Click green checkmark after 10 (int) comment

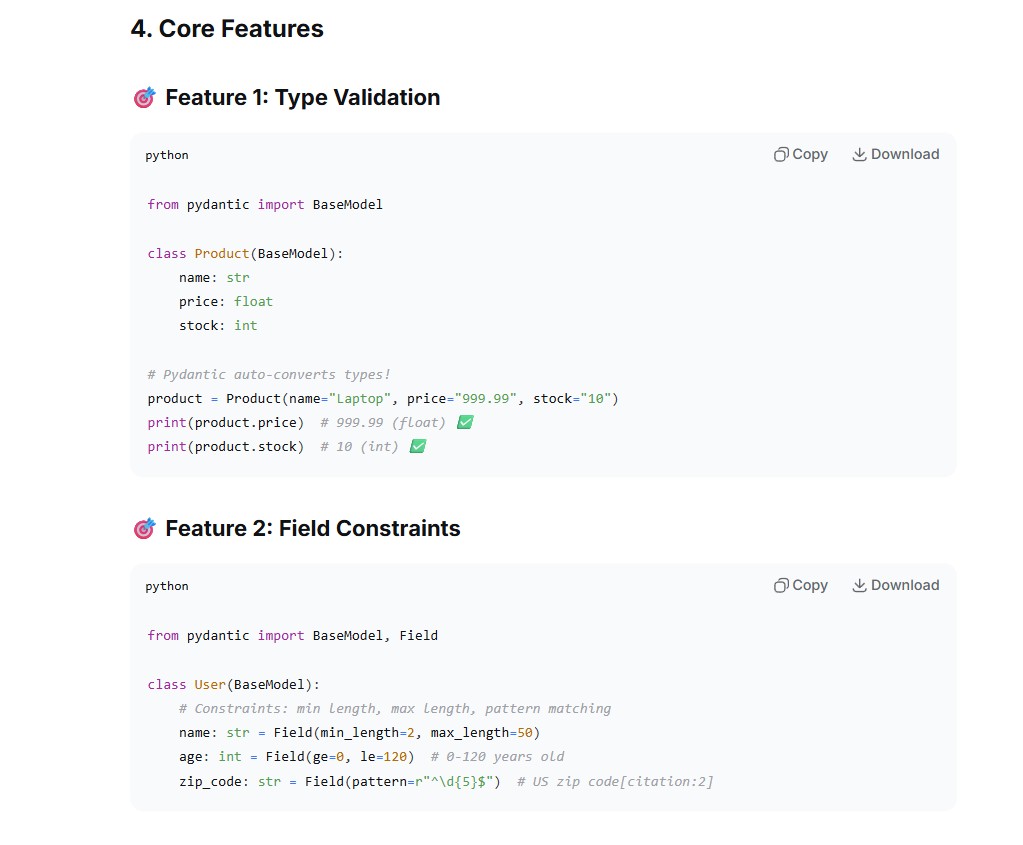pos(418,446)
